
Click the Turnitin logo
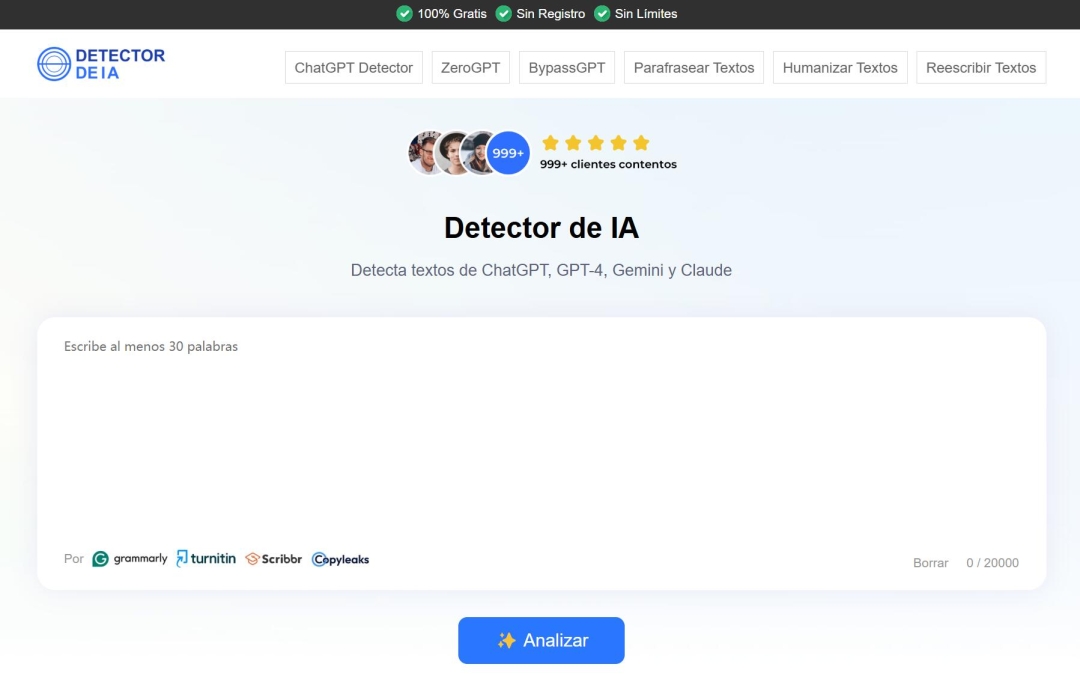206,558
